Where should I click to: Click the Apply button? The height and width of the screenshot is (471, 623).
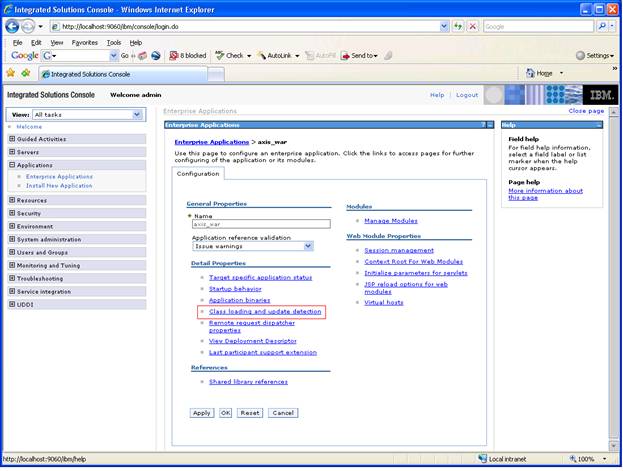tap(202, 413)
